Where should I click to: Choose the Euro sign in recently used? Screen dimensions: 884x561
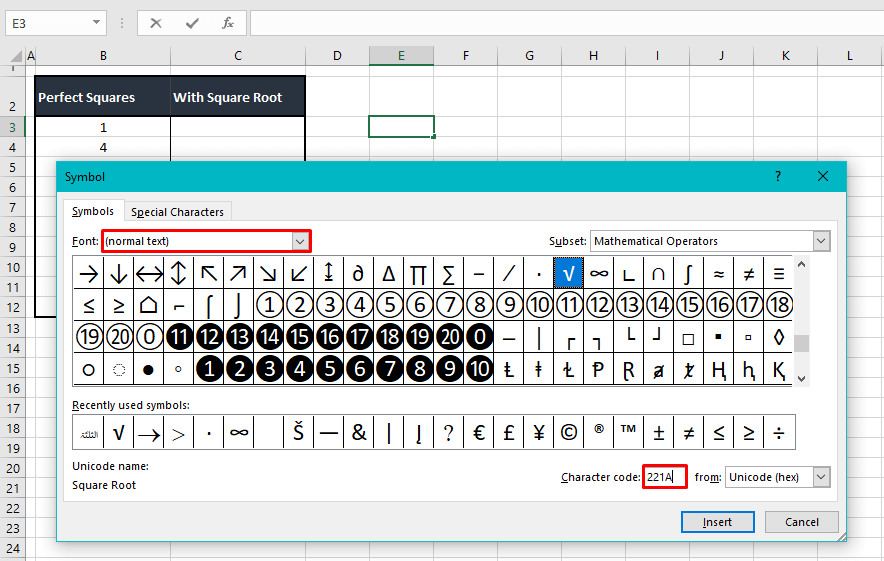(x=479, y=433)
